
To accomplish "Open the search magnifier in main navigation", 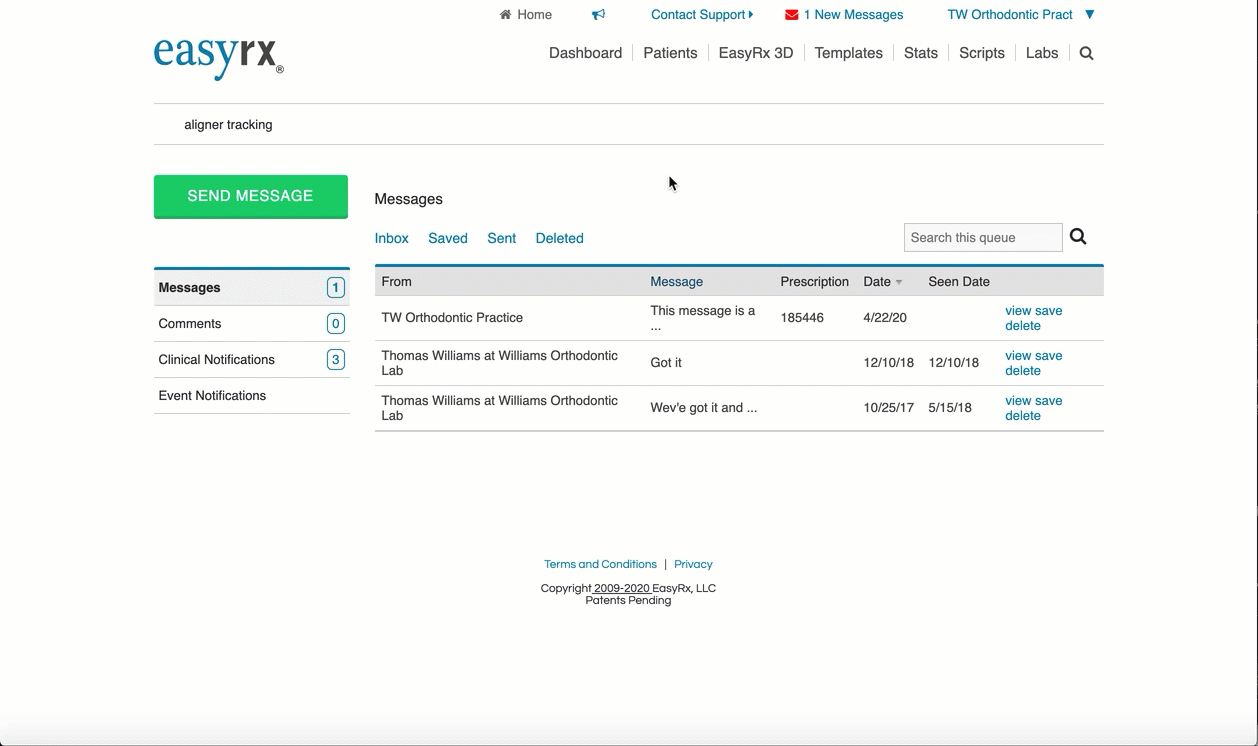I will pyautogui.click(x=1087, y=53).
